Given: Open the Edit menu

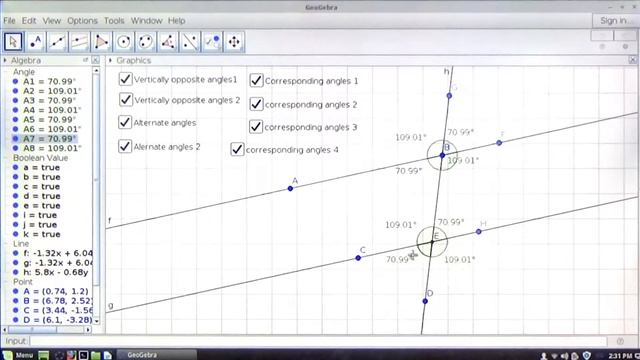Looking at the screenshot, I should pos(29,20).
